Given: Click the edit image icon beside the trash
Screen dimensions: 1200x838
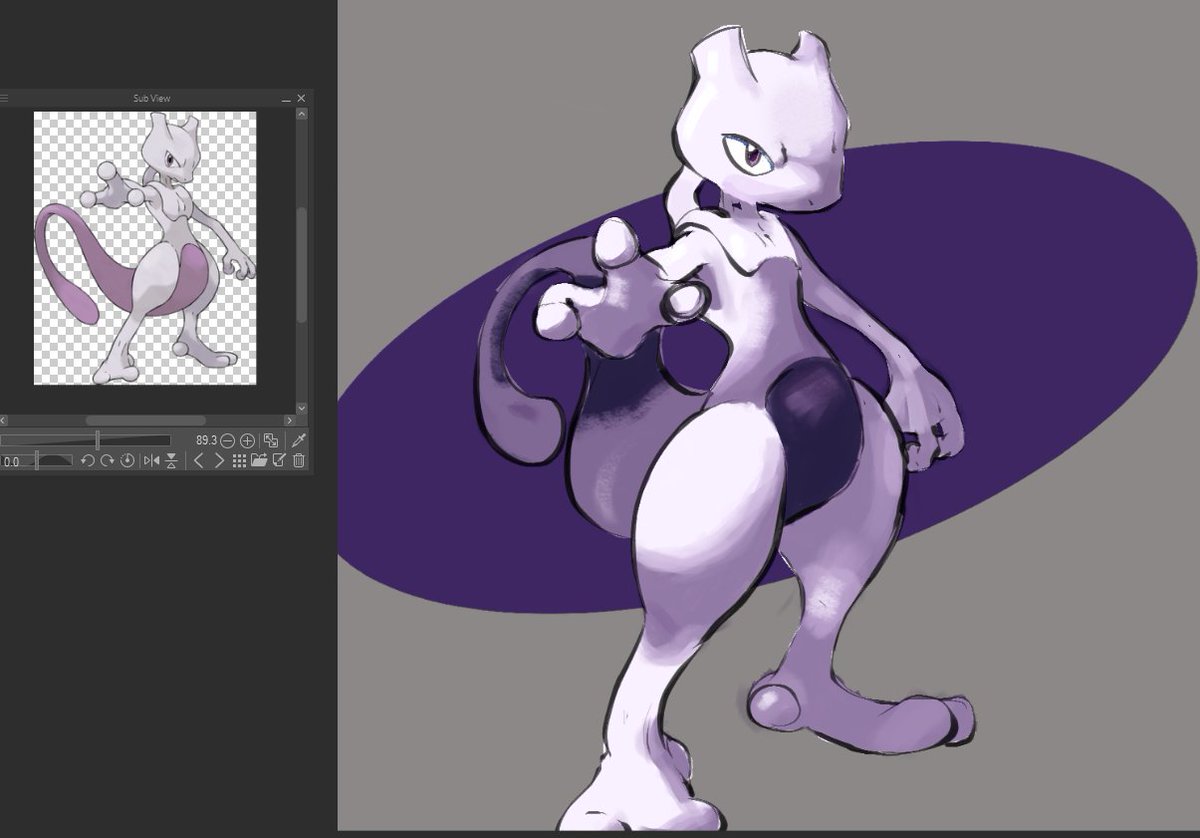Looking at the screenshot, I should pyautogui.click(x=279, y=460).
